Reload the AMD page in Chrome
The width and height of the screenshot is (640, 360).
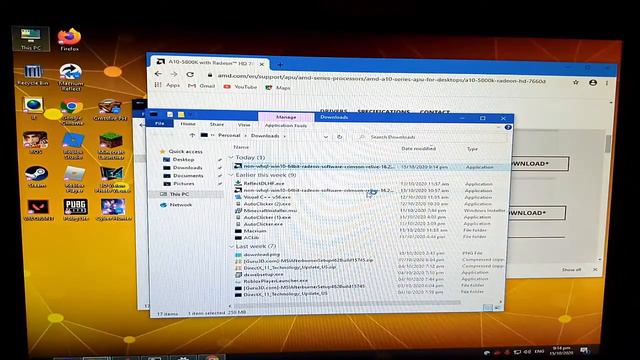(190, 74)
